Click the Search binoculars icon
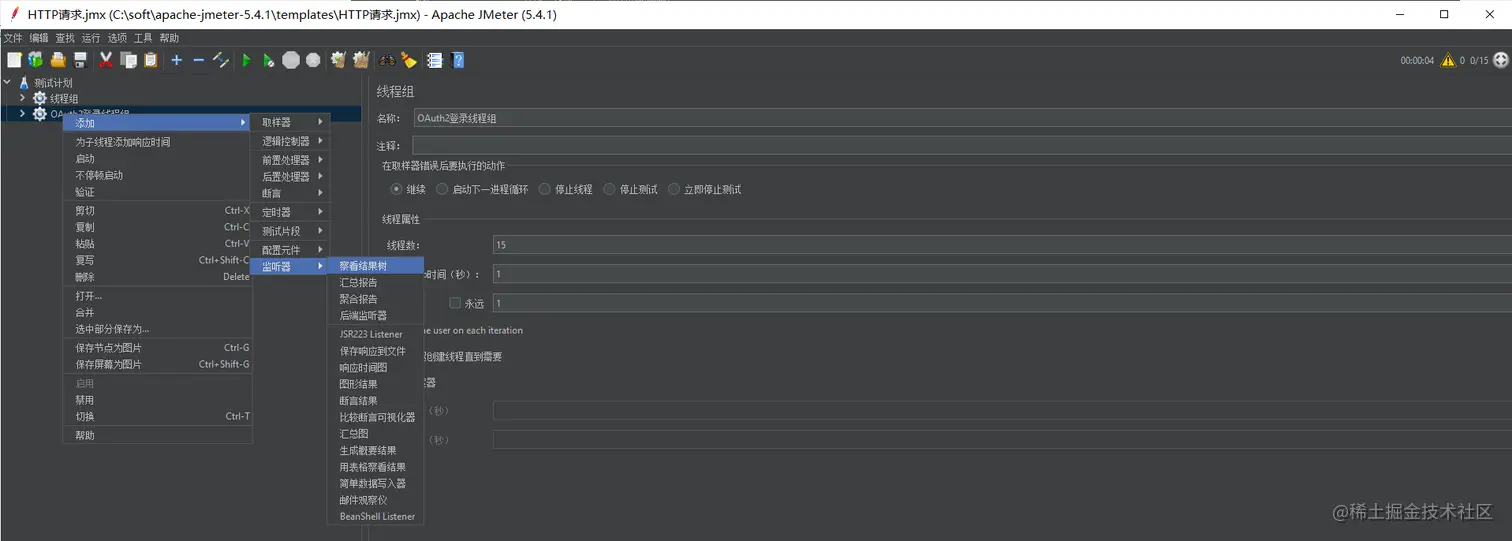 coord(386,60)
